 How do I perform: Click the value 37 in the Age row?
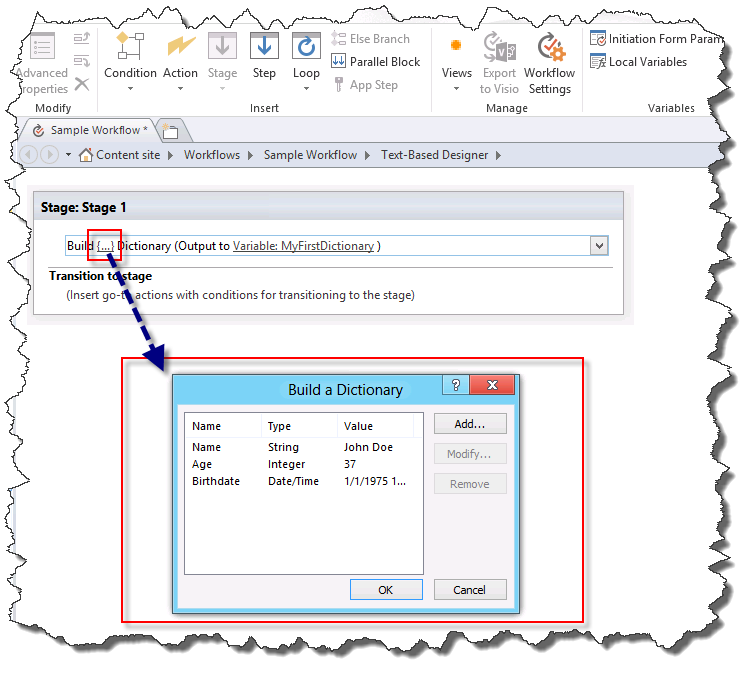(x=350, y=464)
